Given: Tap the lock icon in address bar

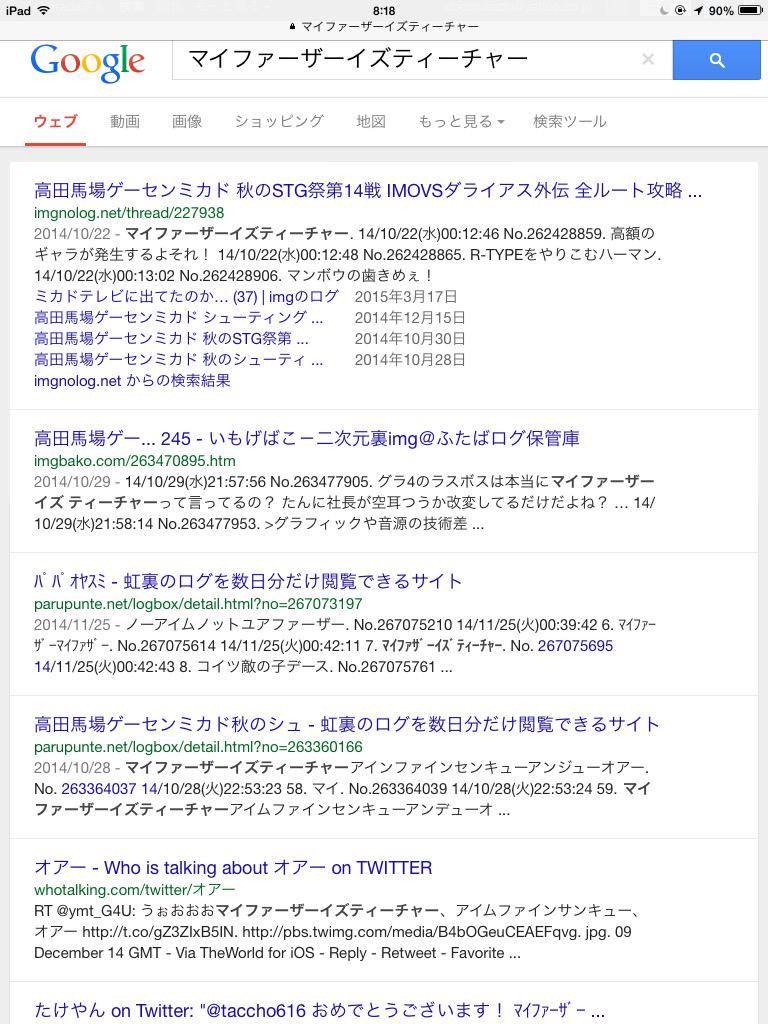Looking at the screenshot, I should [293, 27].
